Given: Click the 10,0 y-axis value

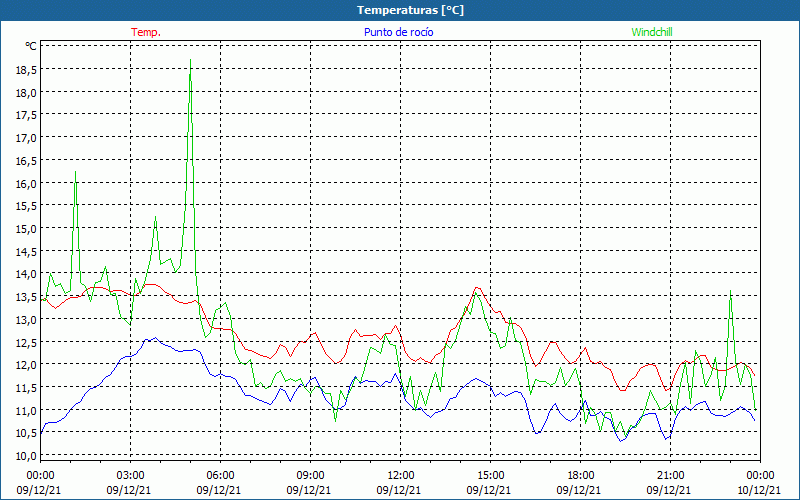Looking at the screenshot, I should coord(26,456).
